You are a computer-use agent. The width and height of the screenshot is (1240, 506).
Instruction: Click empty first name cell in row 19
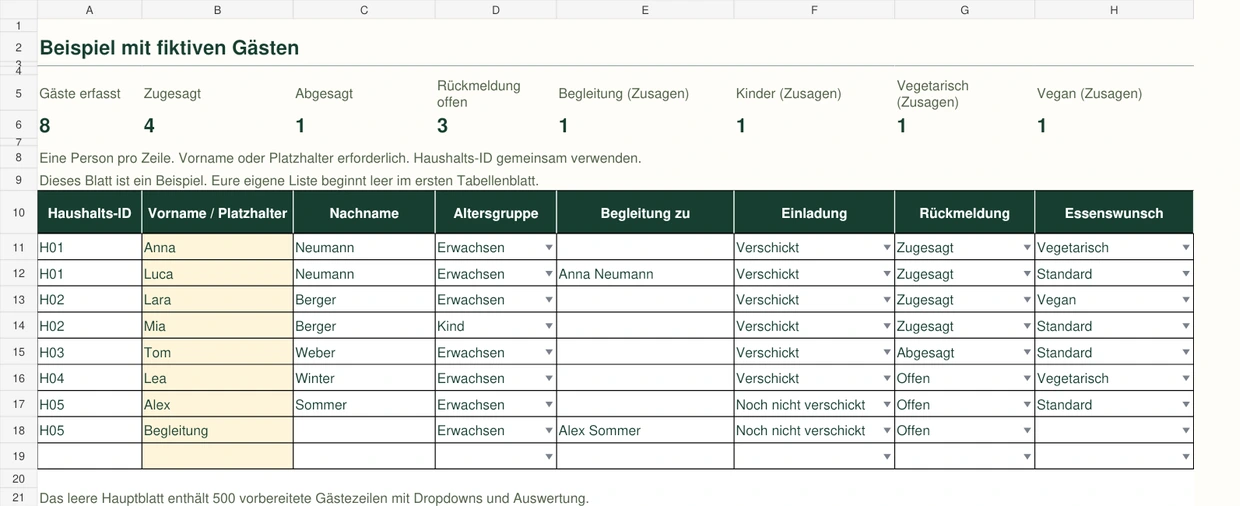point(217,457)
